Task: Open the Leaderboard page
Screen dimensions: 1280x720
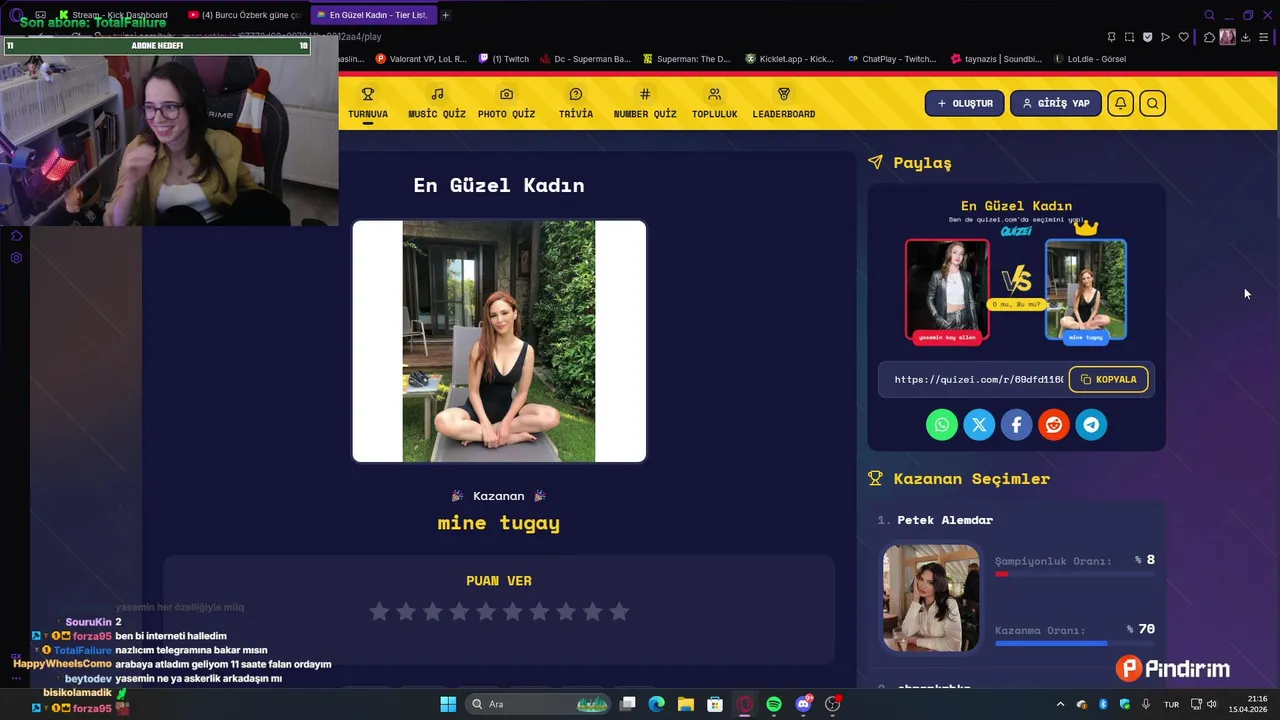Action: point(784,104)
